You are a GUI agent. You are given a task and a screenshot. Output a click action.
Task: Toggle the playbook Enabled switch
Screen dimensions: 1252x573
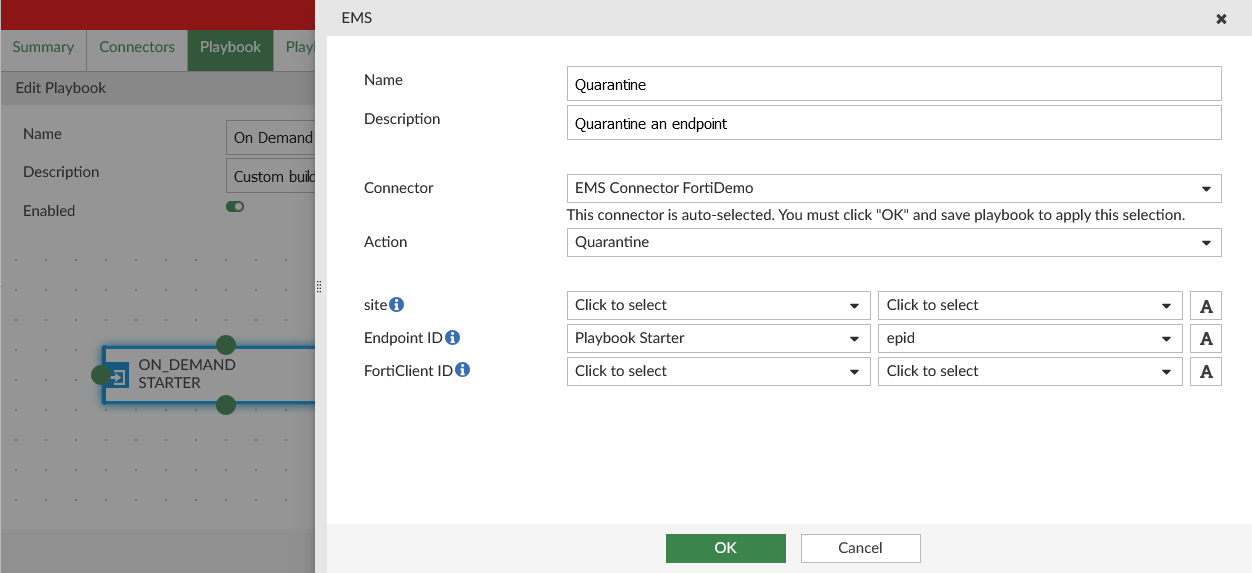click(x=235, y=207)
